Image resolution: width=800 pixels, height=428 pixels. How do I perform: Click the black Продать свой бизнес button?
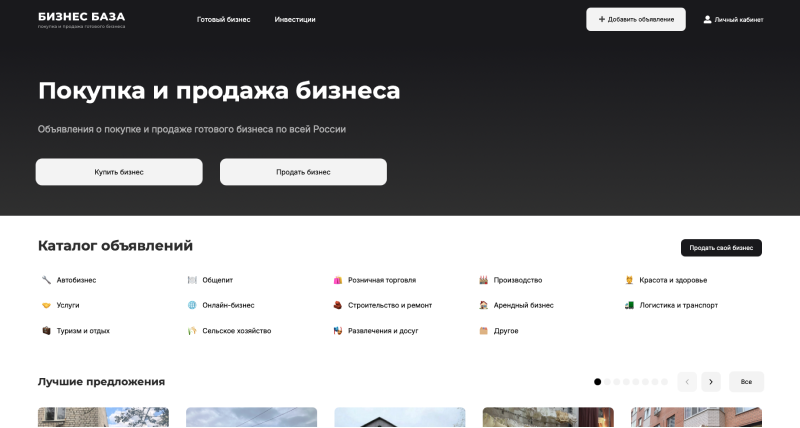[721, 248]
